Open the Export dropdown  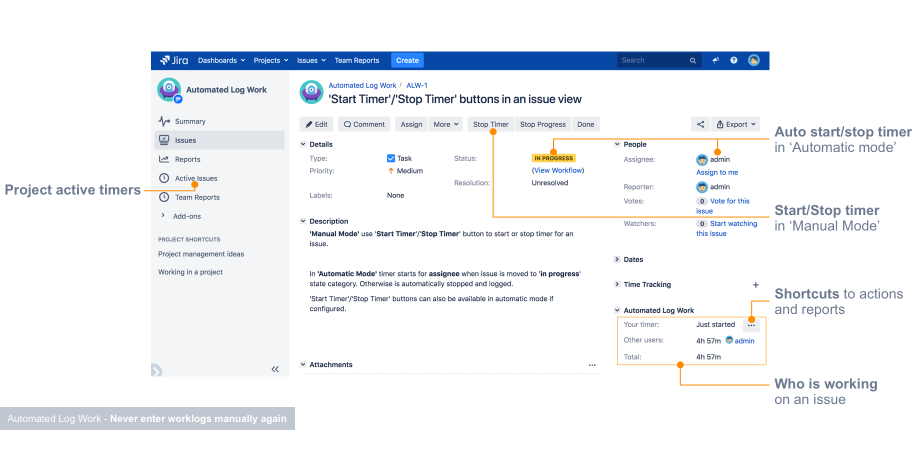(x=736, y=124)
